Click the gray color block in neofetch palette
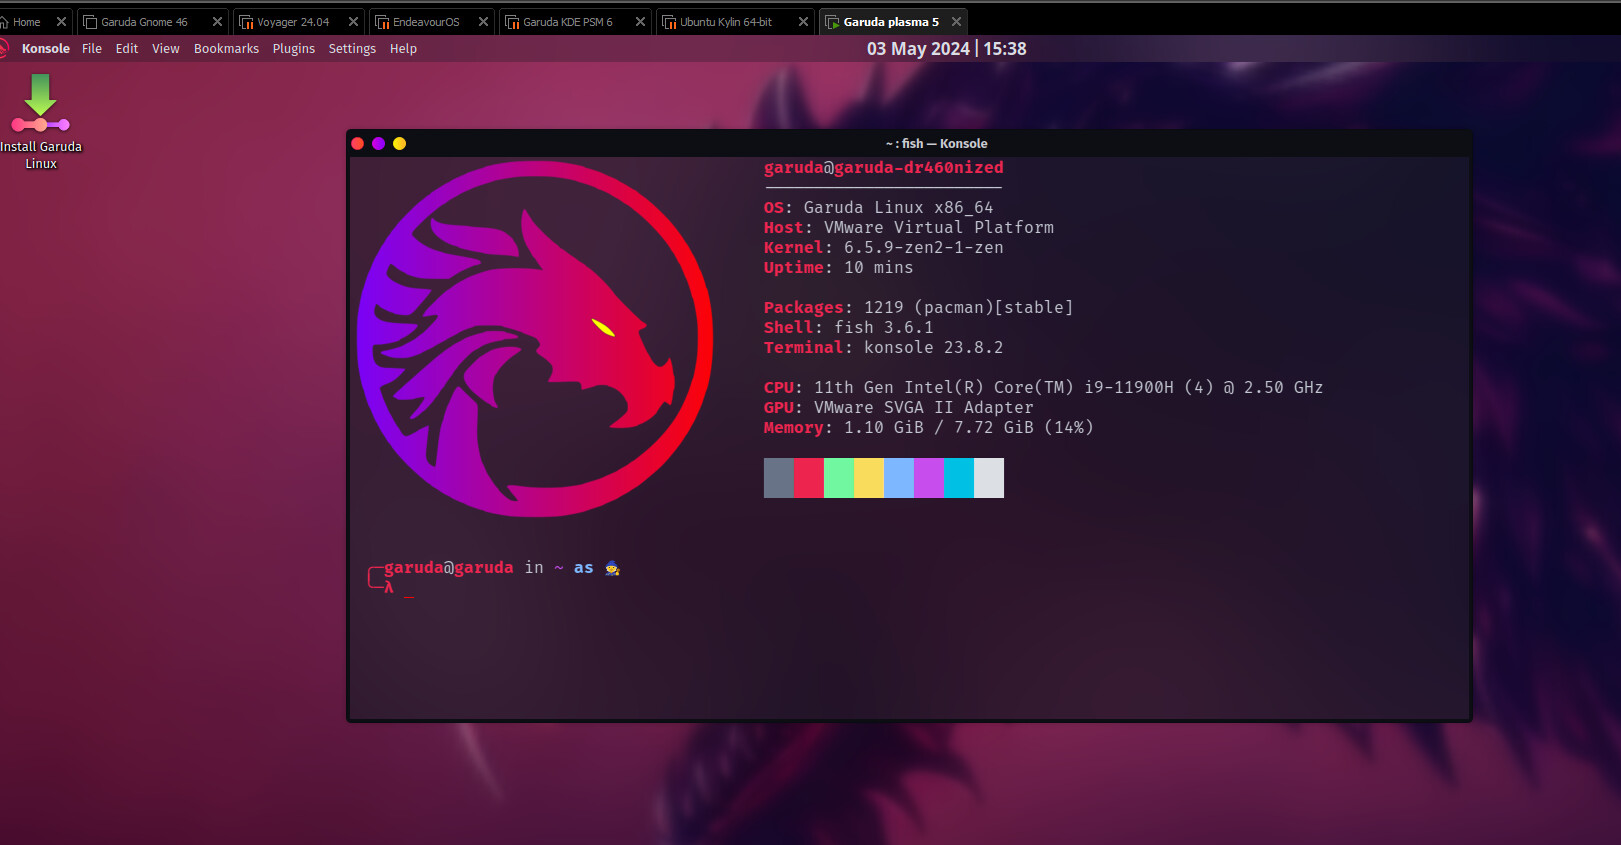This screenshot has height=845, width=1621. [x=779, y=478]
